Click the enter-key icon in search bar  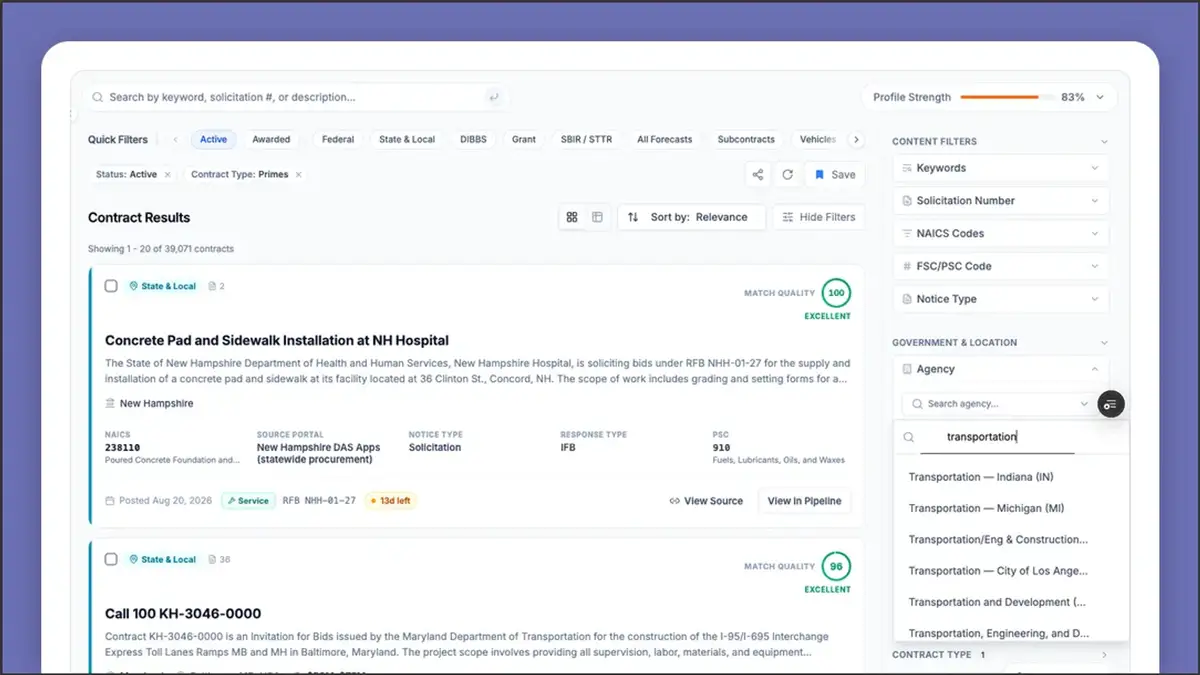(493, 97)
